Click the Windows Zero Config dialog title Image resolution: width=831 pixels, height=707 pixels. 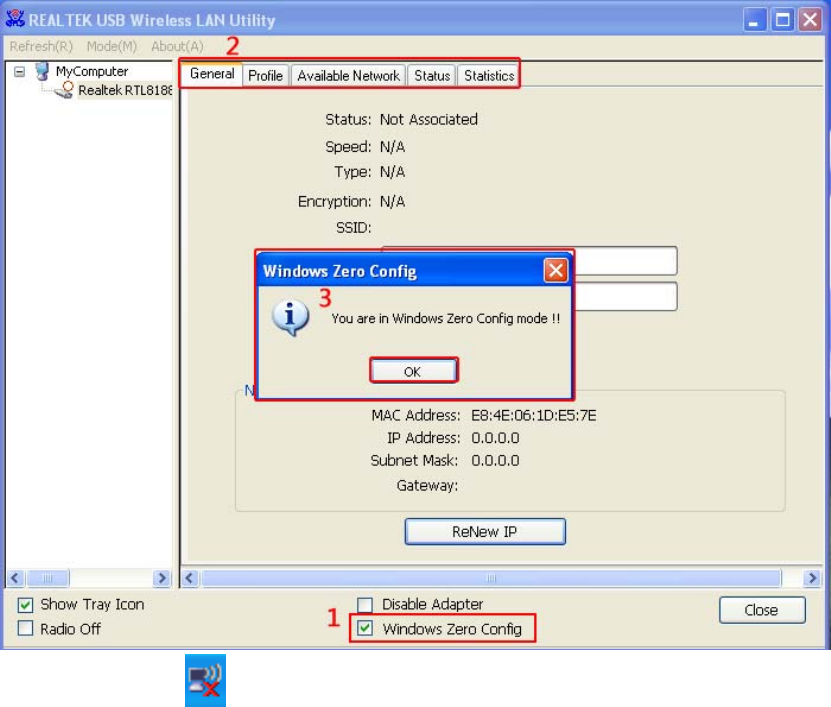point(340,271)
